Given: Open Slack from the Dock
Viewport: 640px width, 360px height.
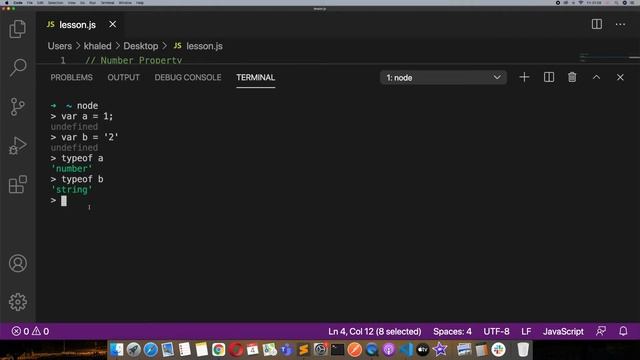Looking at the screenshot, I should click(498, 350).
